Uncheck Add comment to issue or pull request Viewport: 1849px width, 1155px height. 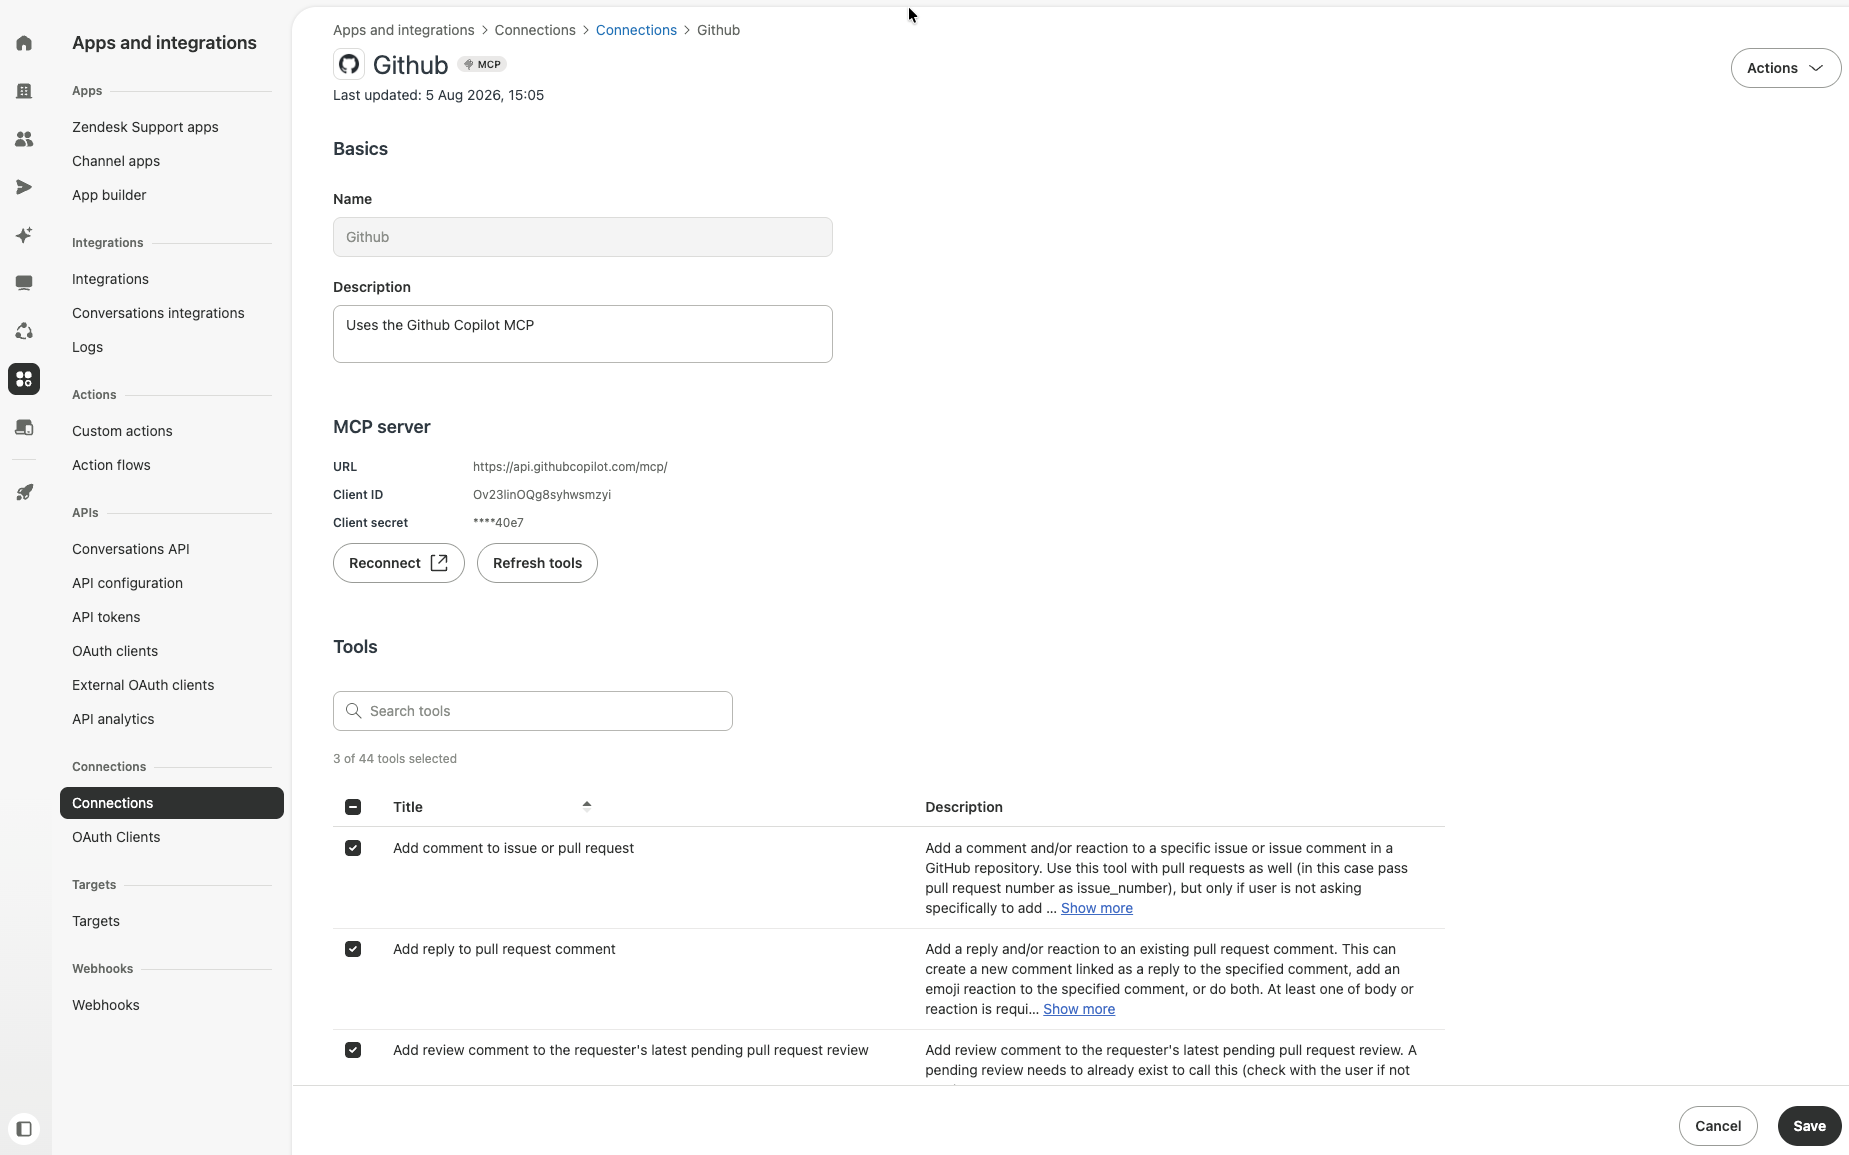coord(353,848)
